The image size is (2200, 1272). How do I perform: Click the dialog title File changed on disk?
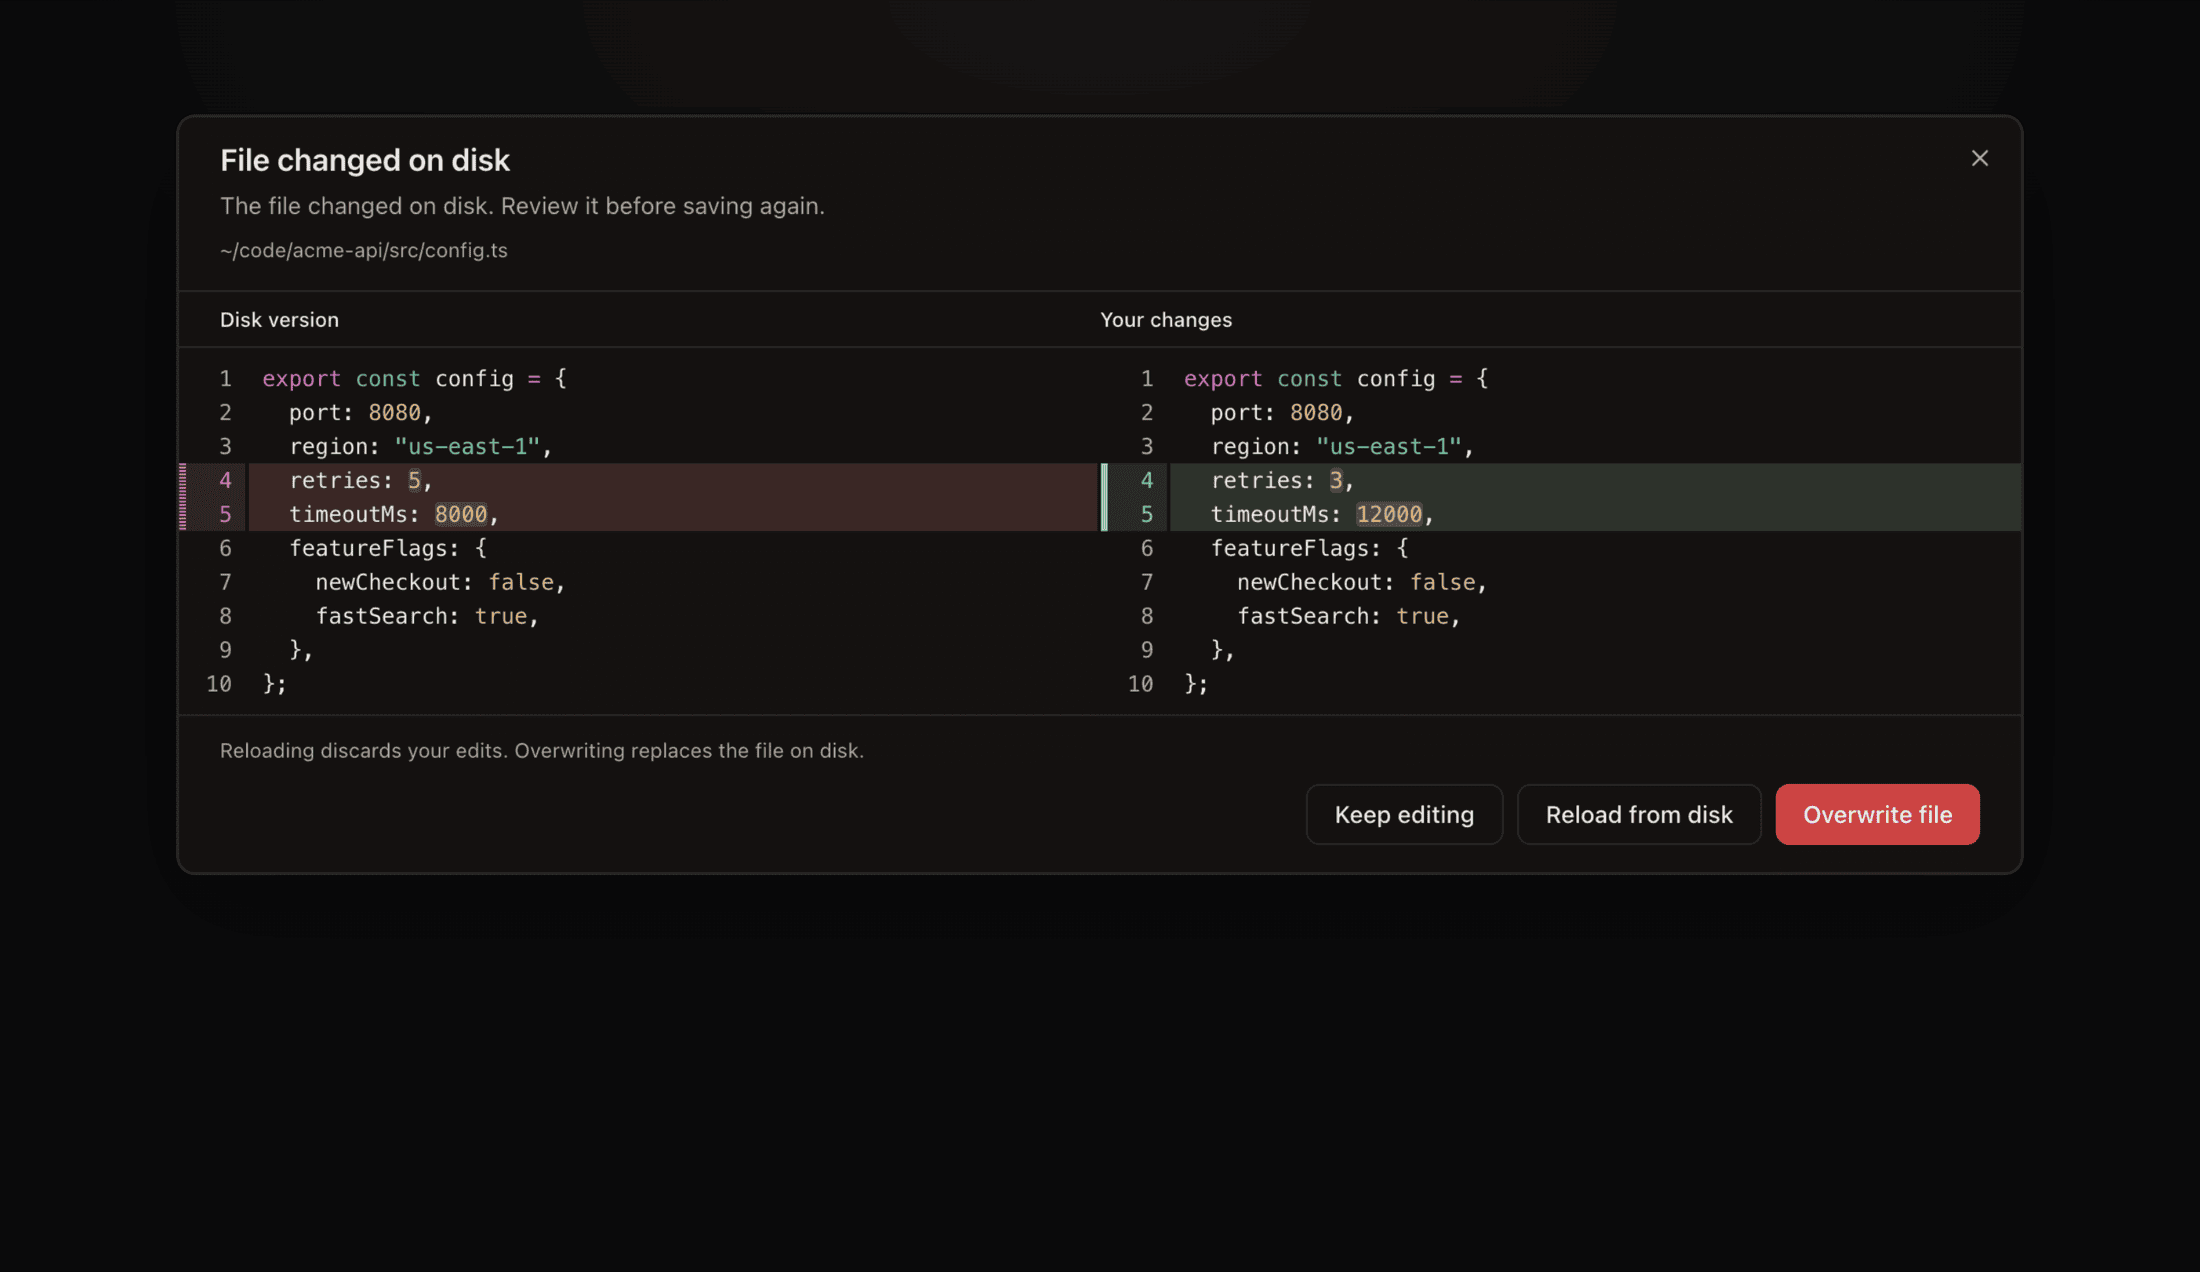(x=365, y=160)
